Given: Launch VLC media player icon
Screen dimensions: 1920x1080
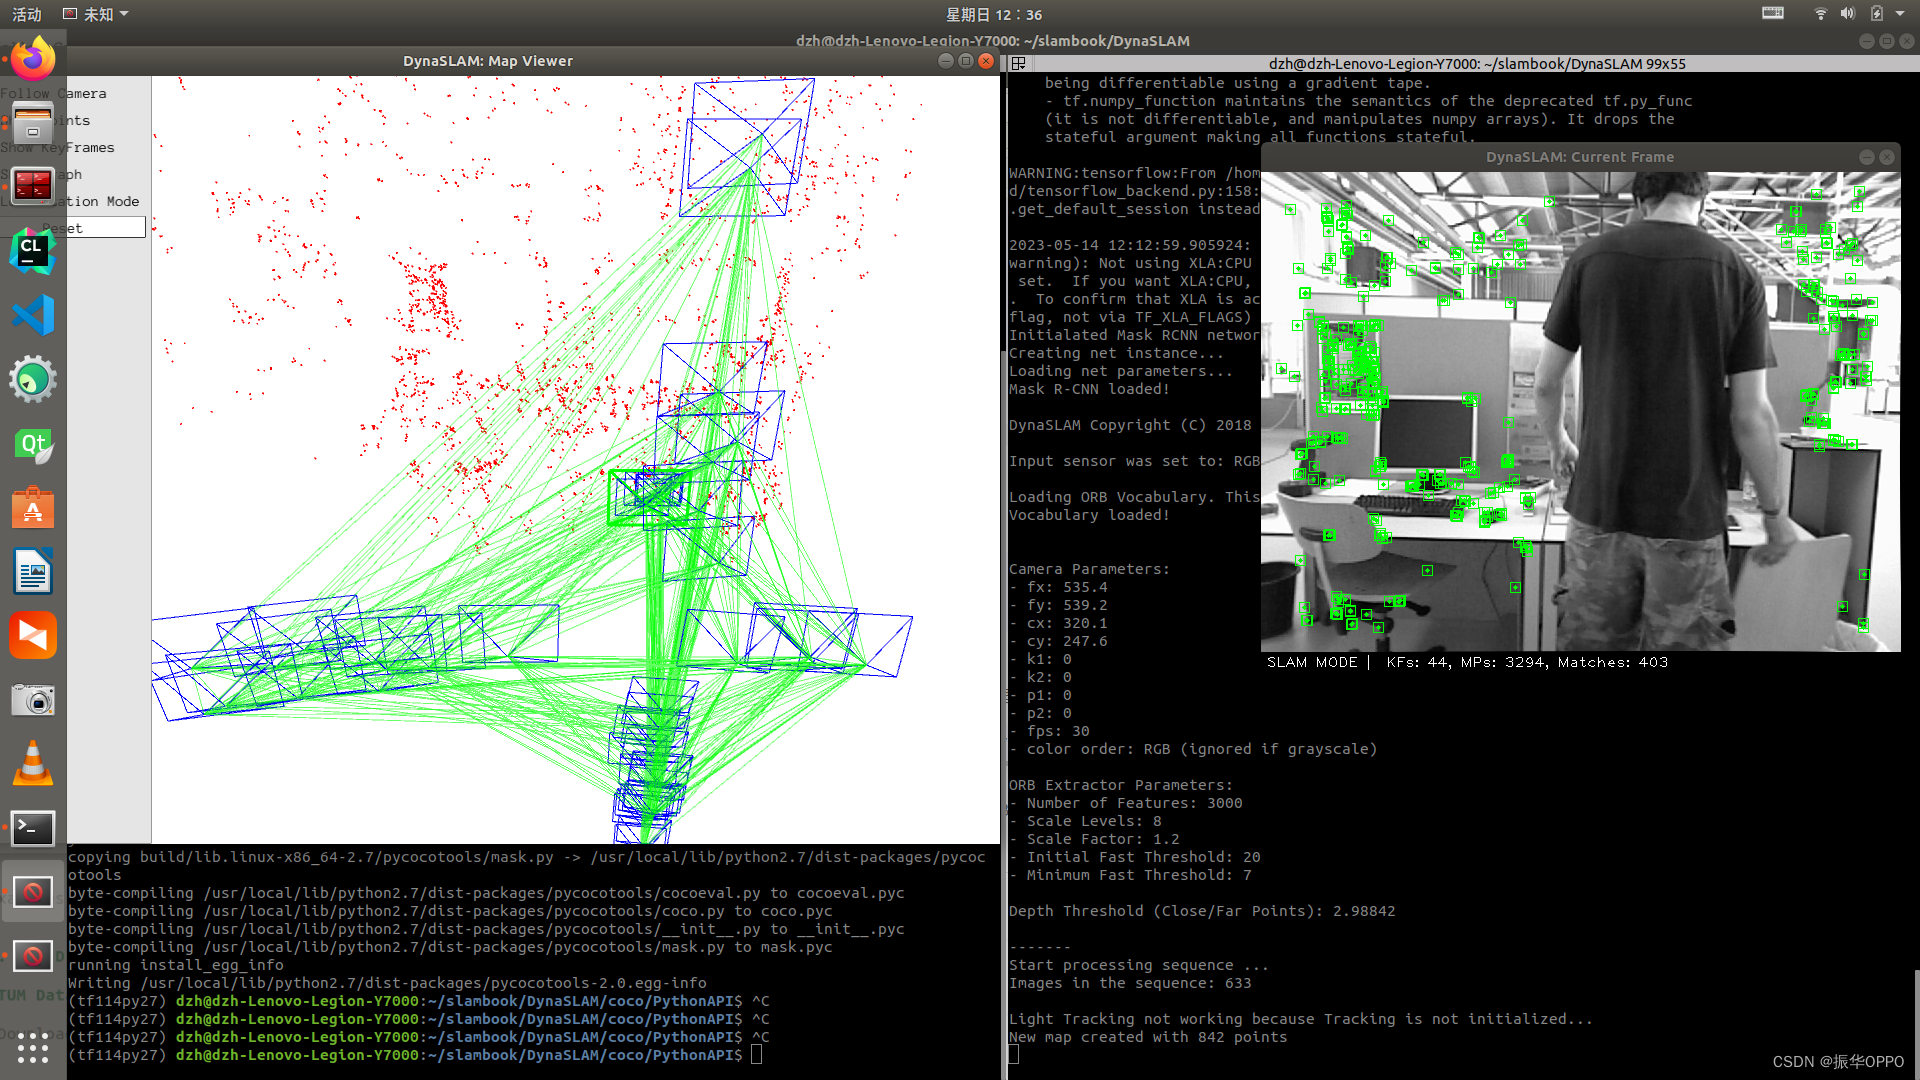Looking at the screenshot, I should coord(33,764).
